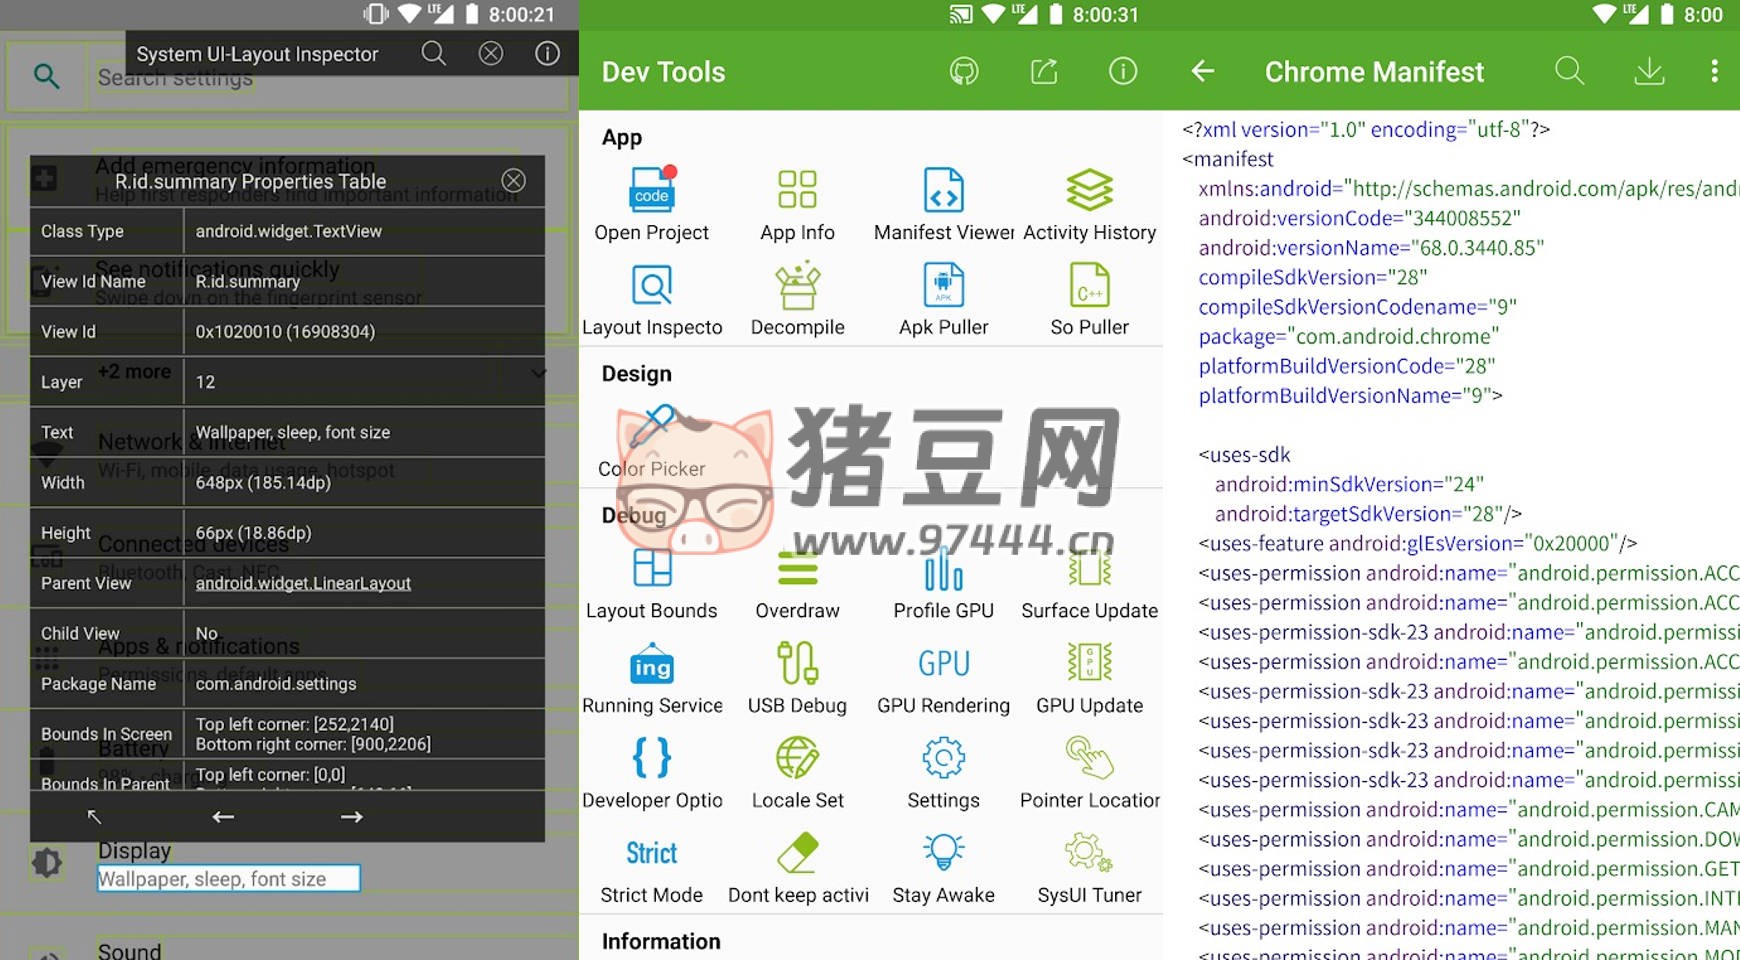
Task: Open android.widget.LinearLayout parent view link
Action: click(303, 583)
